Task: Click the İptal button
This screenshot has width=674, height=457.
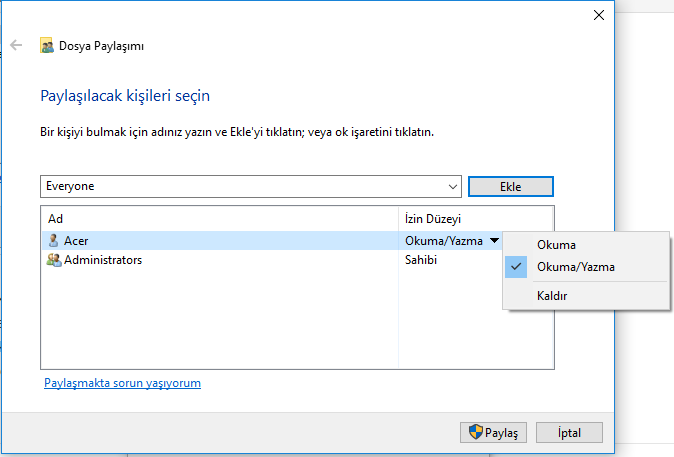Action: coord(566,433)
